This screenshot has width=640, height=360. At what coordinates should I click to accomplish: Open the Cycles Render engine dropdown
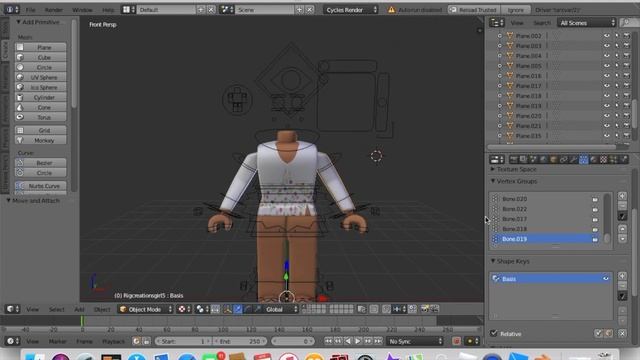tap(351, 10)
